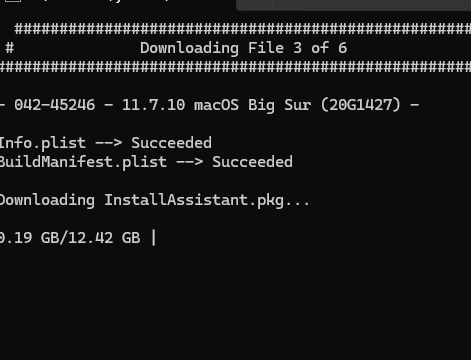
Task: Click the Info.plist filename
Action: pos(43,143)
